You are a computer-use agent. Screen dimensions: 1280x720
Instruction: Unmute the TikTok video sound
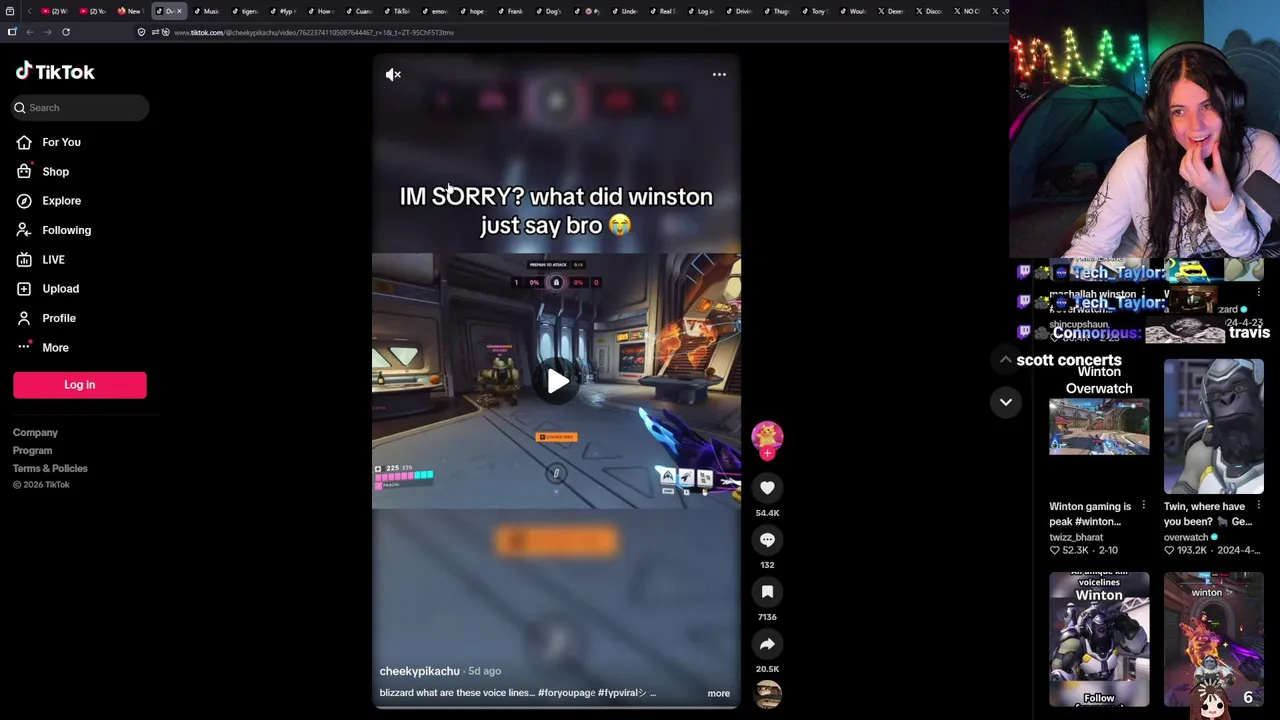393,74
